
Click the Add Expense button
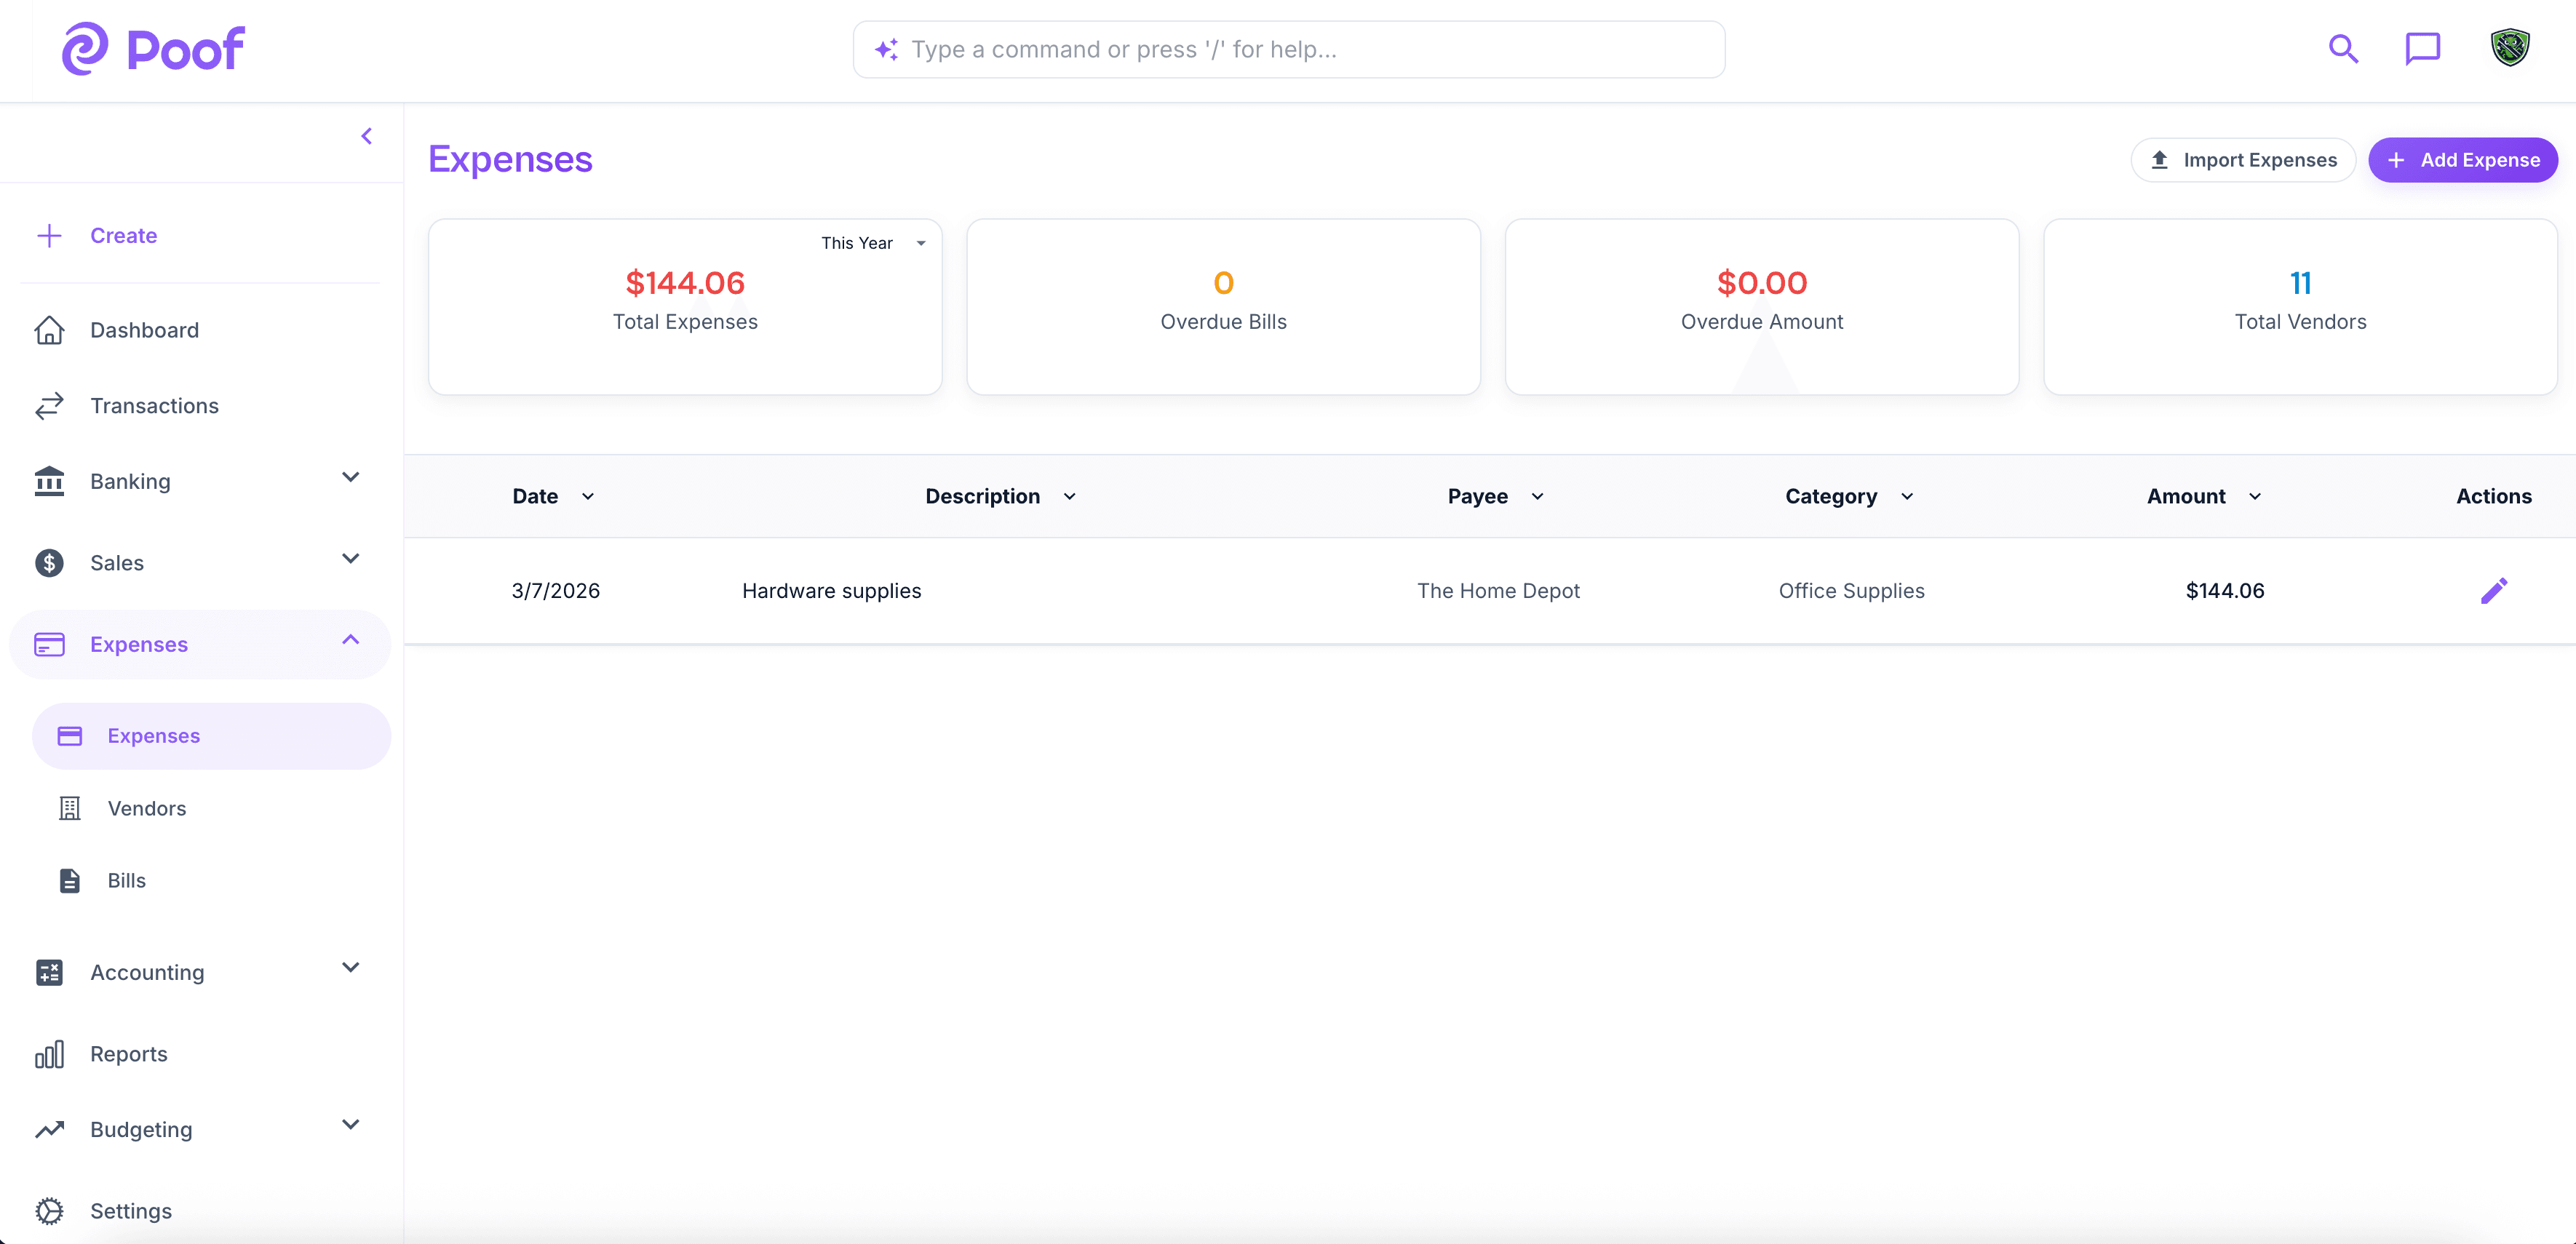(x=2463, y=159)
